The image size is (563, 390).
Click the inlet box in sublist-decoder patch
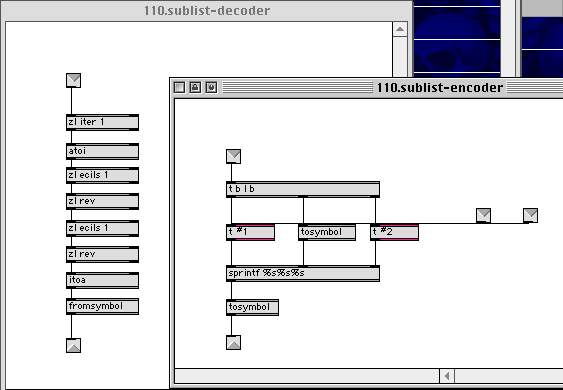tap(74, 80)
